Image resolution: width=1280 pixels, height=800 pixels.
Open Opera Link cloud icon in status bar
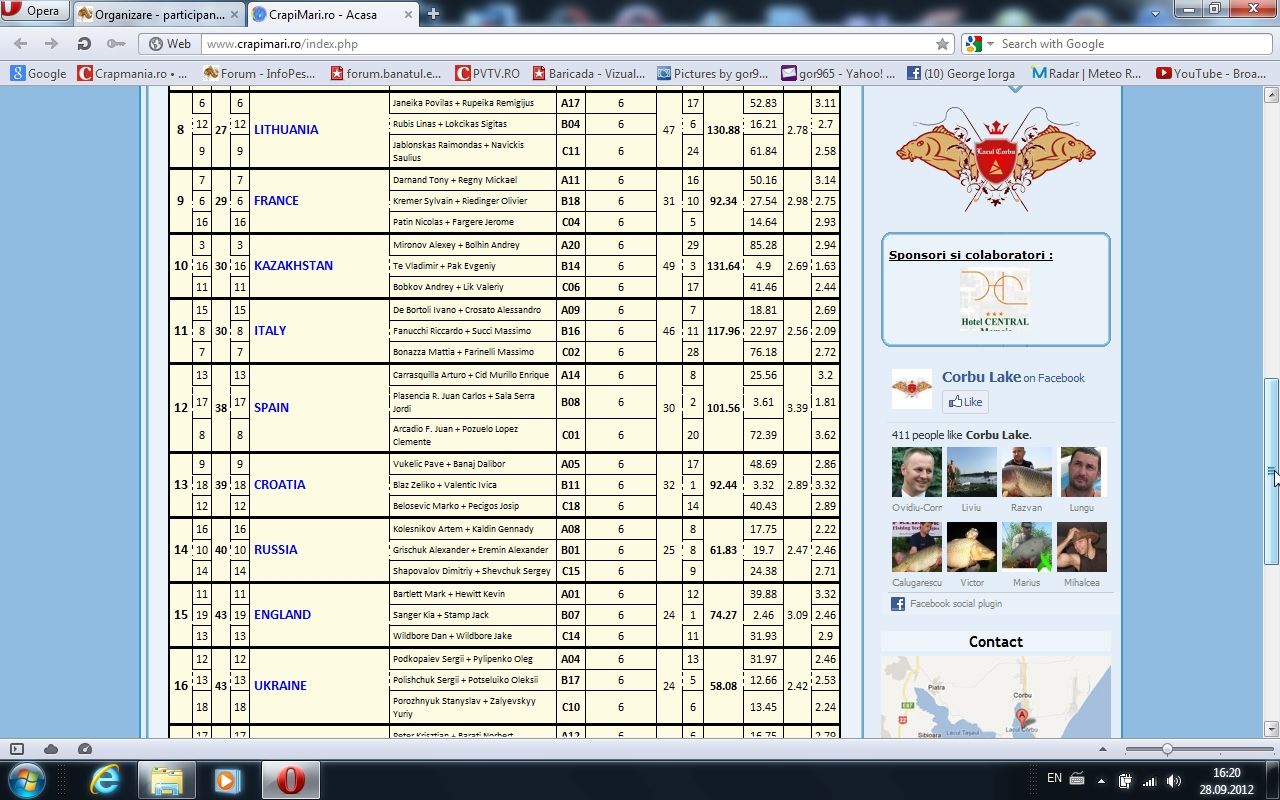click(x=51, y=749)
